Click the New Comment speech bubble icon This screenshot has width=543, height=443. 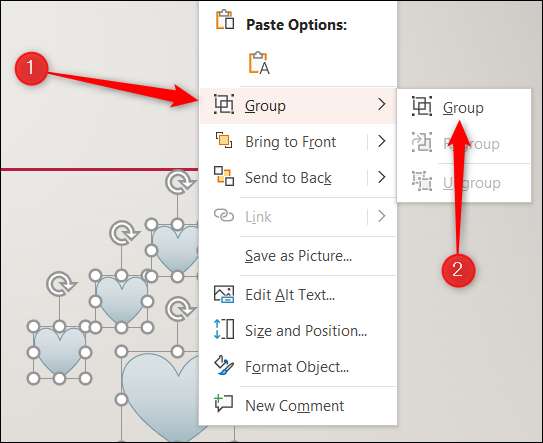point(224,403)
